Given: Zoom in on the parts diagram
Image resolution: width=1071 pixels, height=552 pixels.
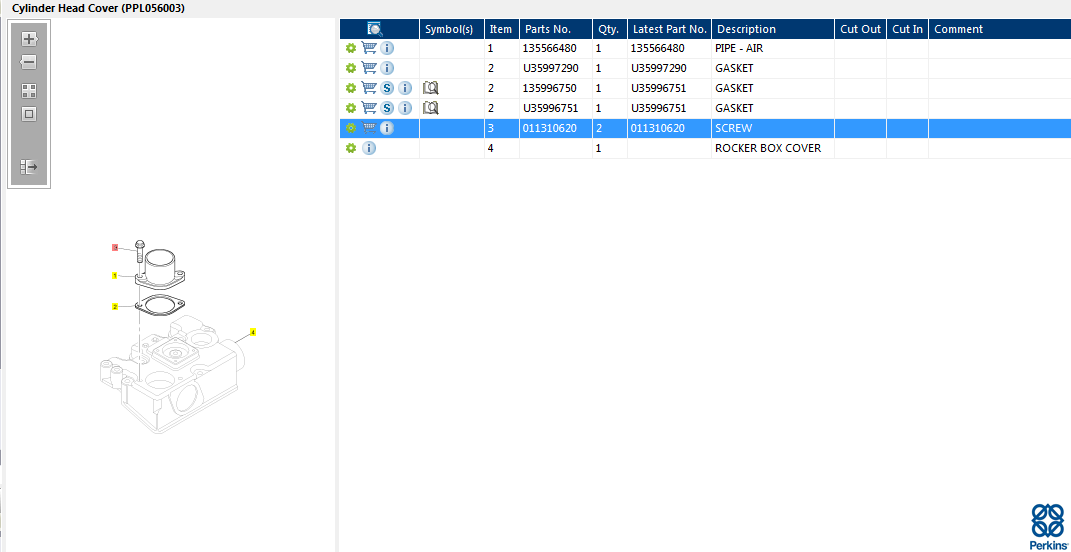Looking at the screenshot, I should [x=29, y=39].
